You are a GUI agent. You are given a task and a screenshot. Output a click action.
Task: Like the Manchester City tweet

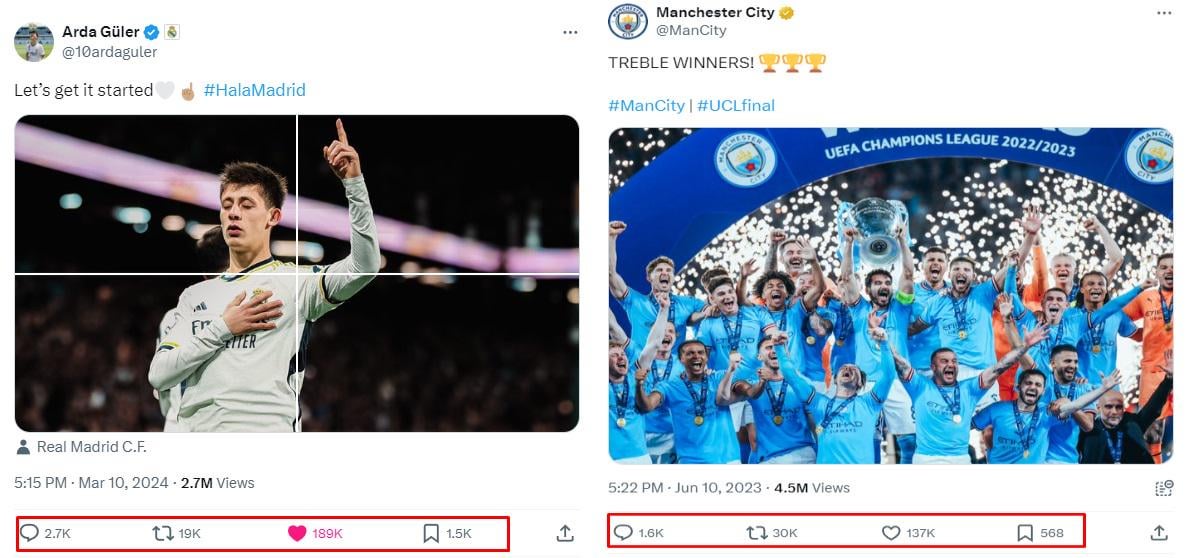[891, 532]
